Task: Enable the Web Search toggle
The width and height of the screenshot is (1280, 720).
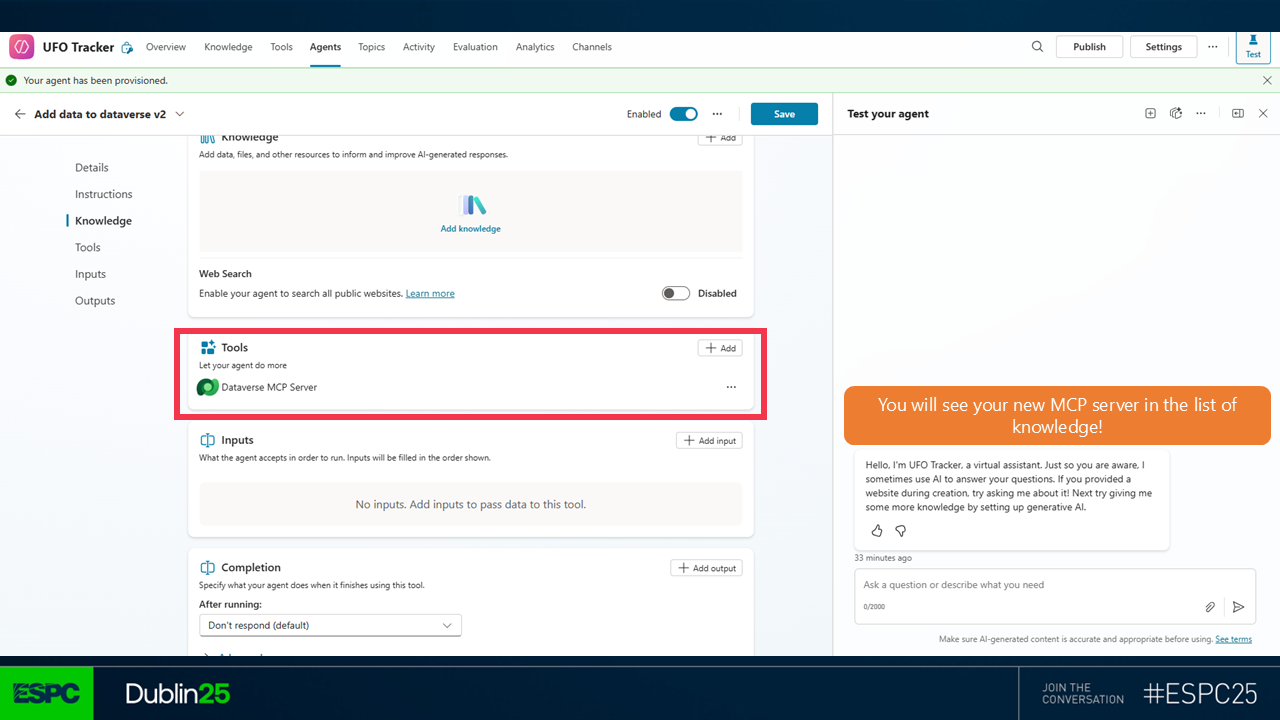Action: (676, 293)
